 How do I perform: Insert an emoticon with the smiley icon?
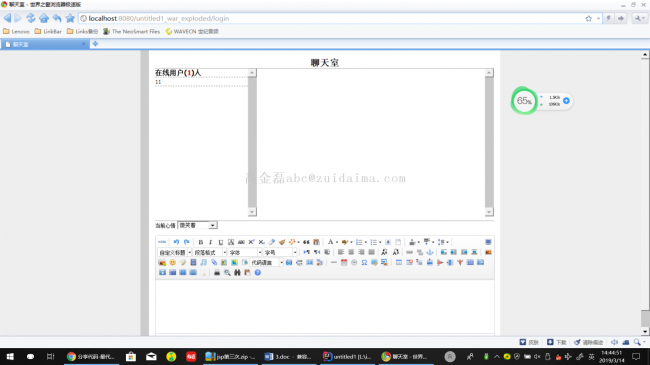172,263
